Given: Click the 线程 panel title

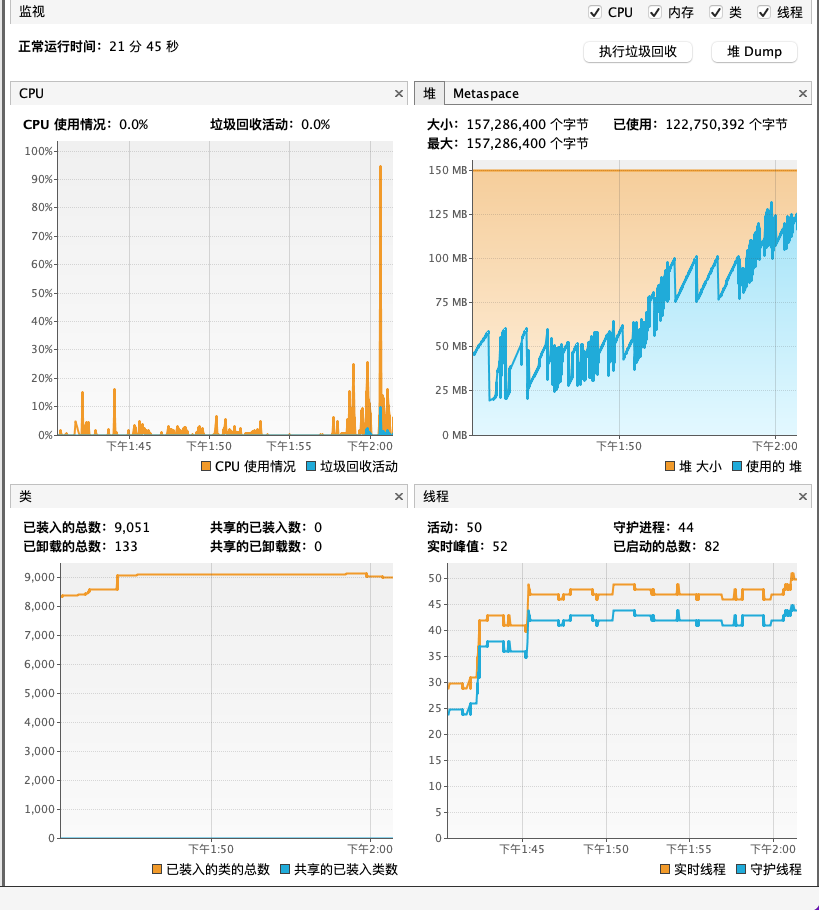Looking at the screenshot, I should (436, 496).
